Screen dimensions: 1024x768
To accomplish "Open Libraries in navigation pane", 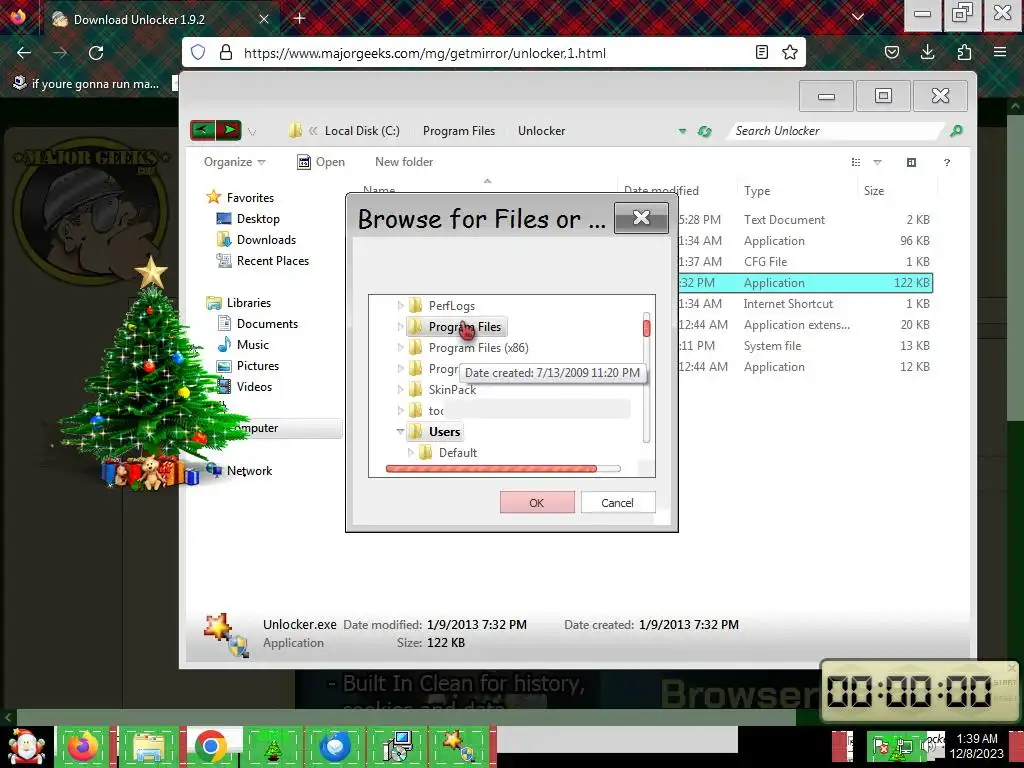I will tap(249, 302).
